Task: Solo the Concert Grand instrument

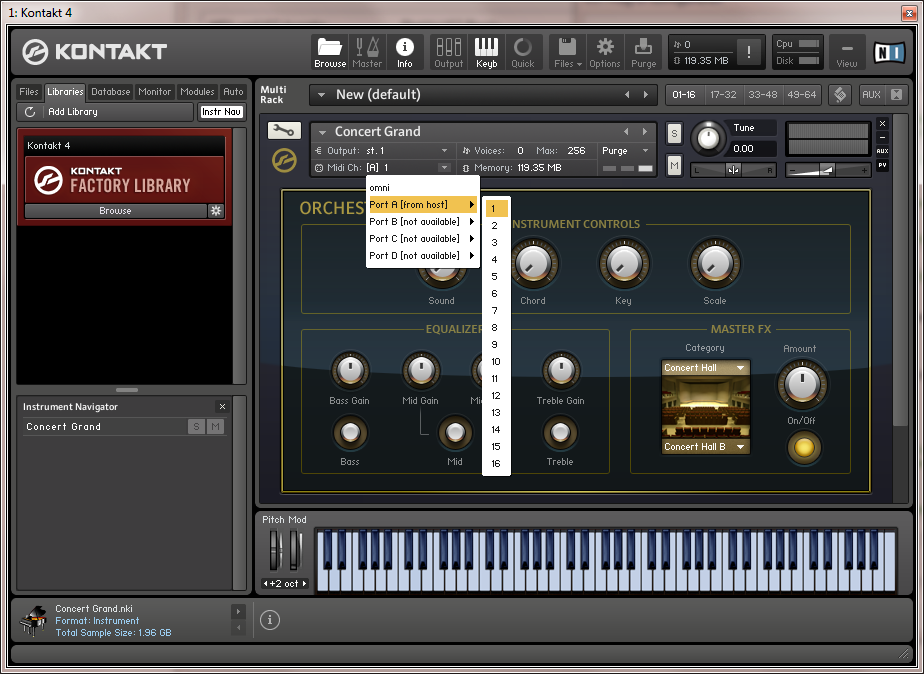Action: (x=674, y=133)
